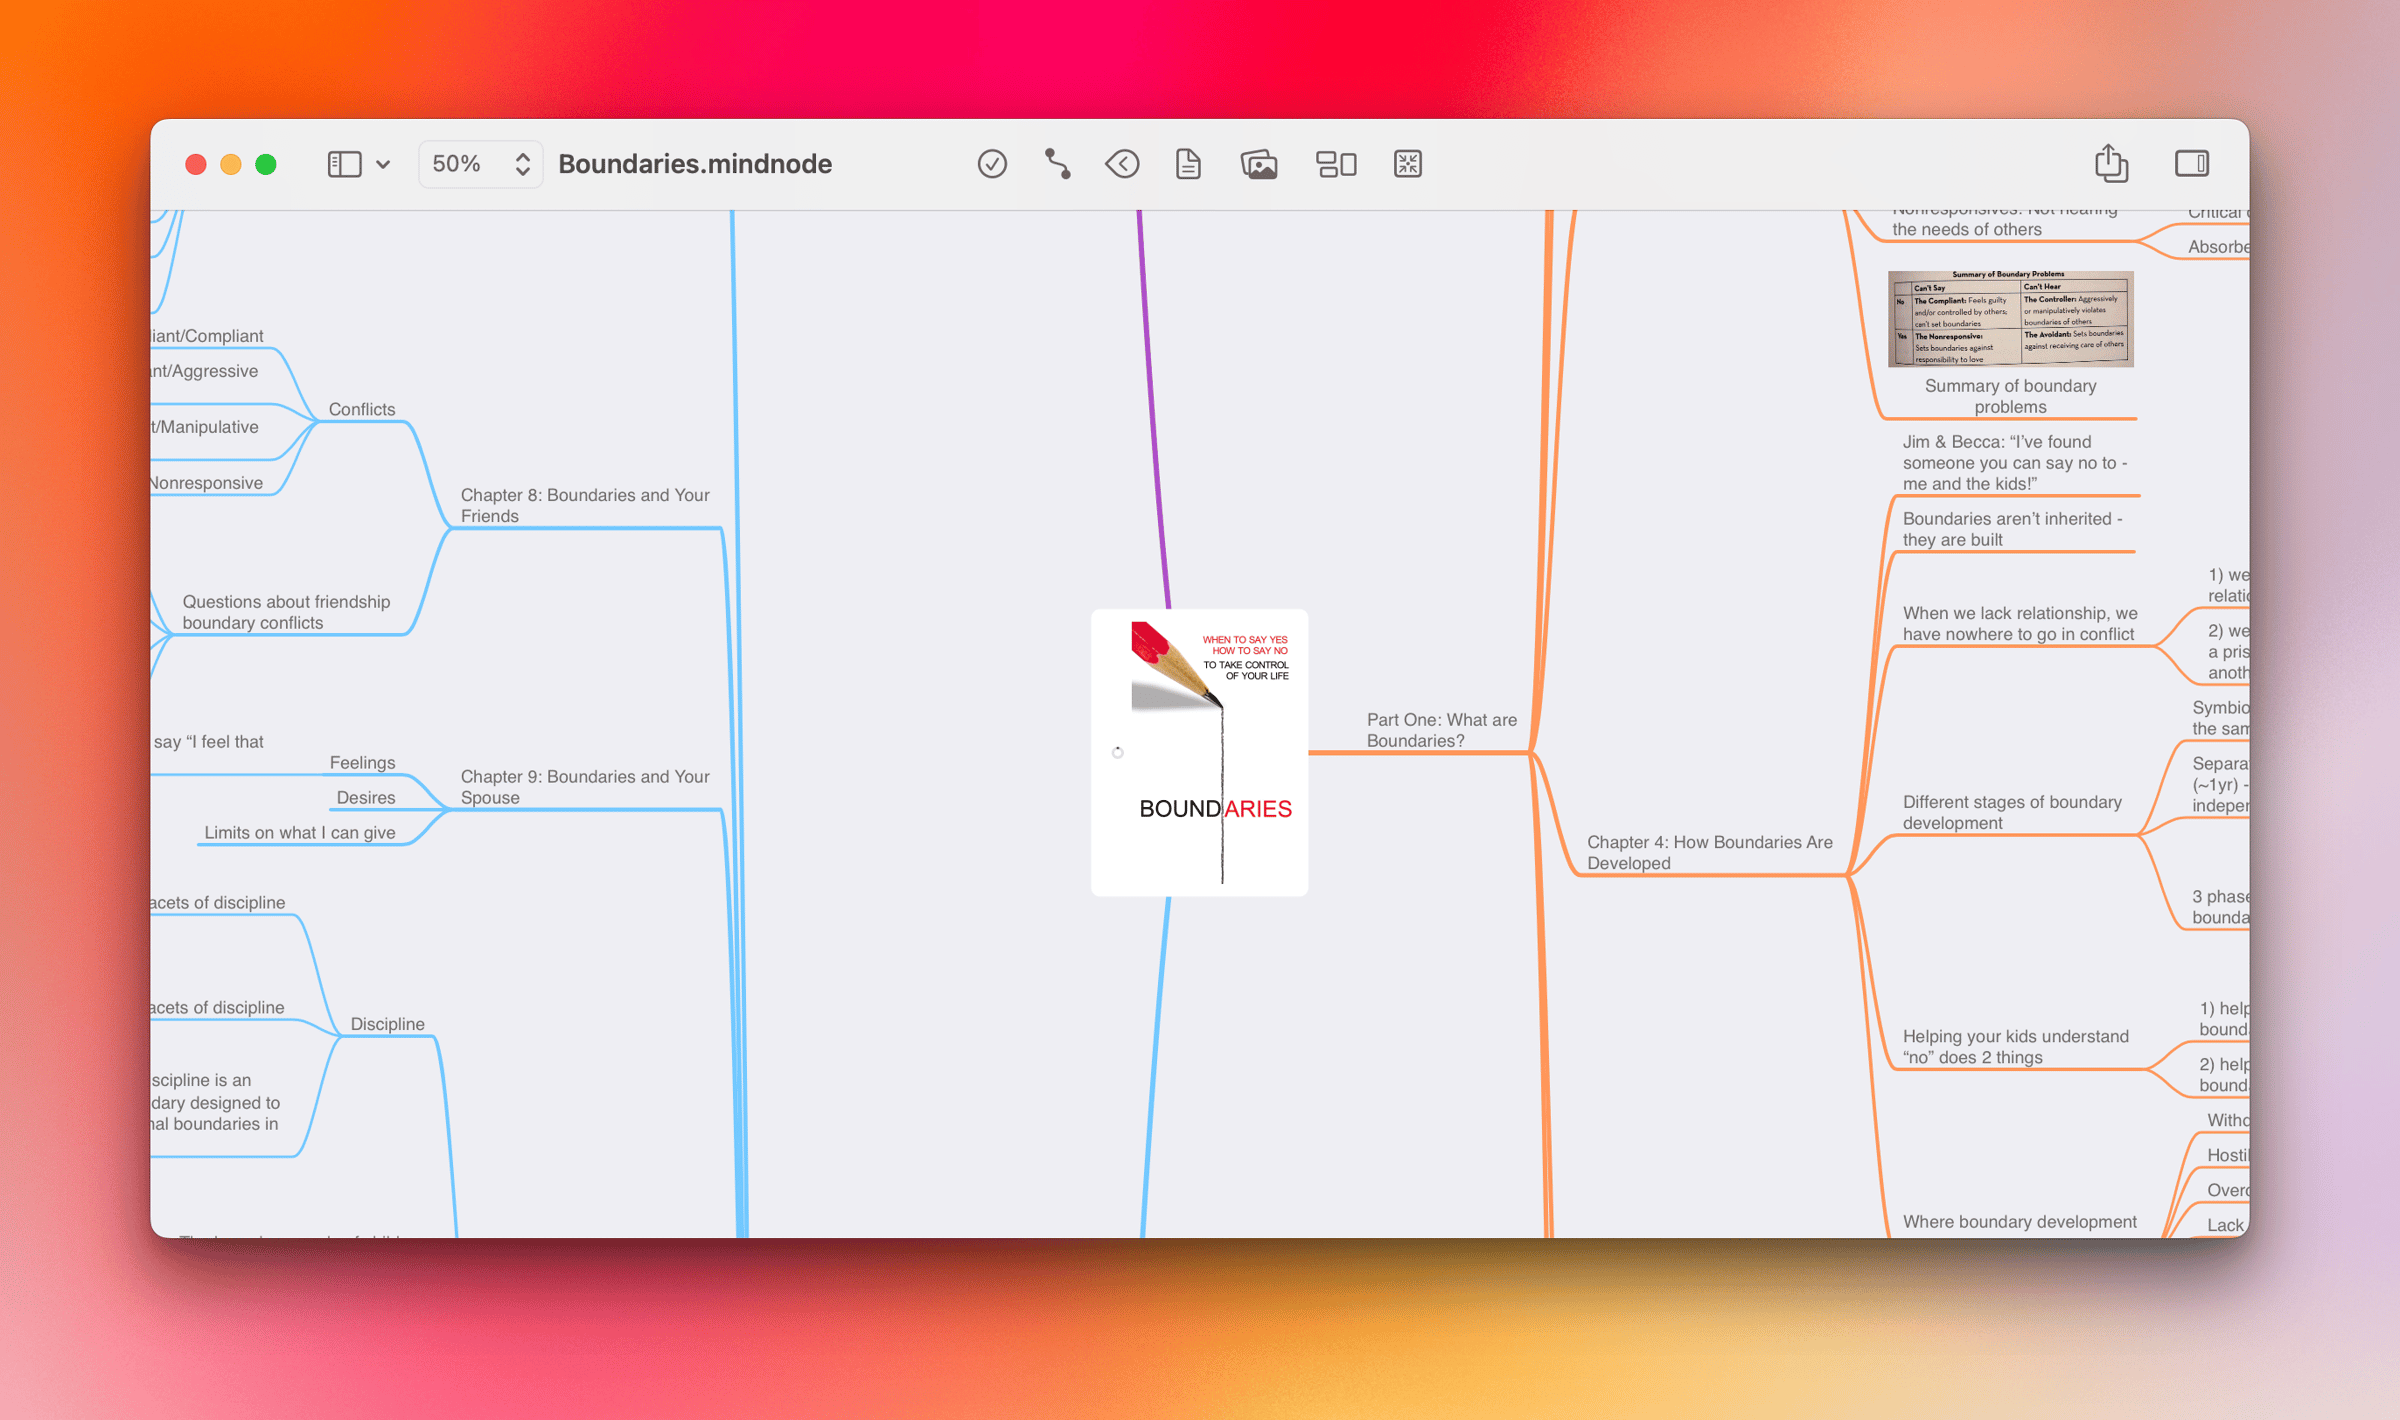2400x1420 pixels.
Task: Click the visual tags layout icon
Action: tap(1336, 164)
